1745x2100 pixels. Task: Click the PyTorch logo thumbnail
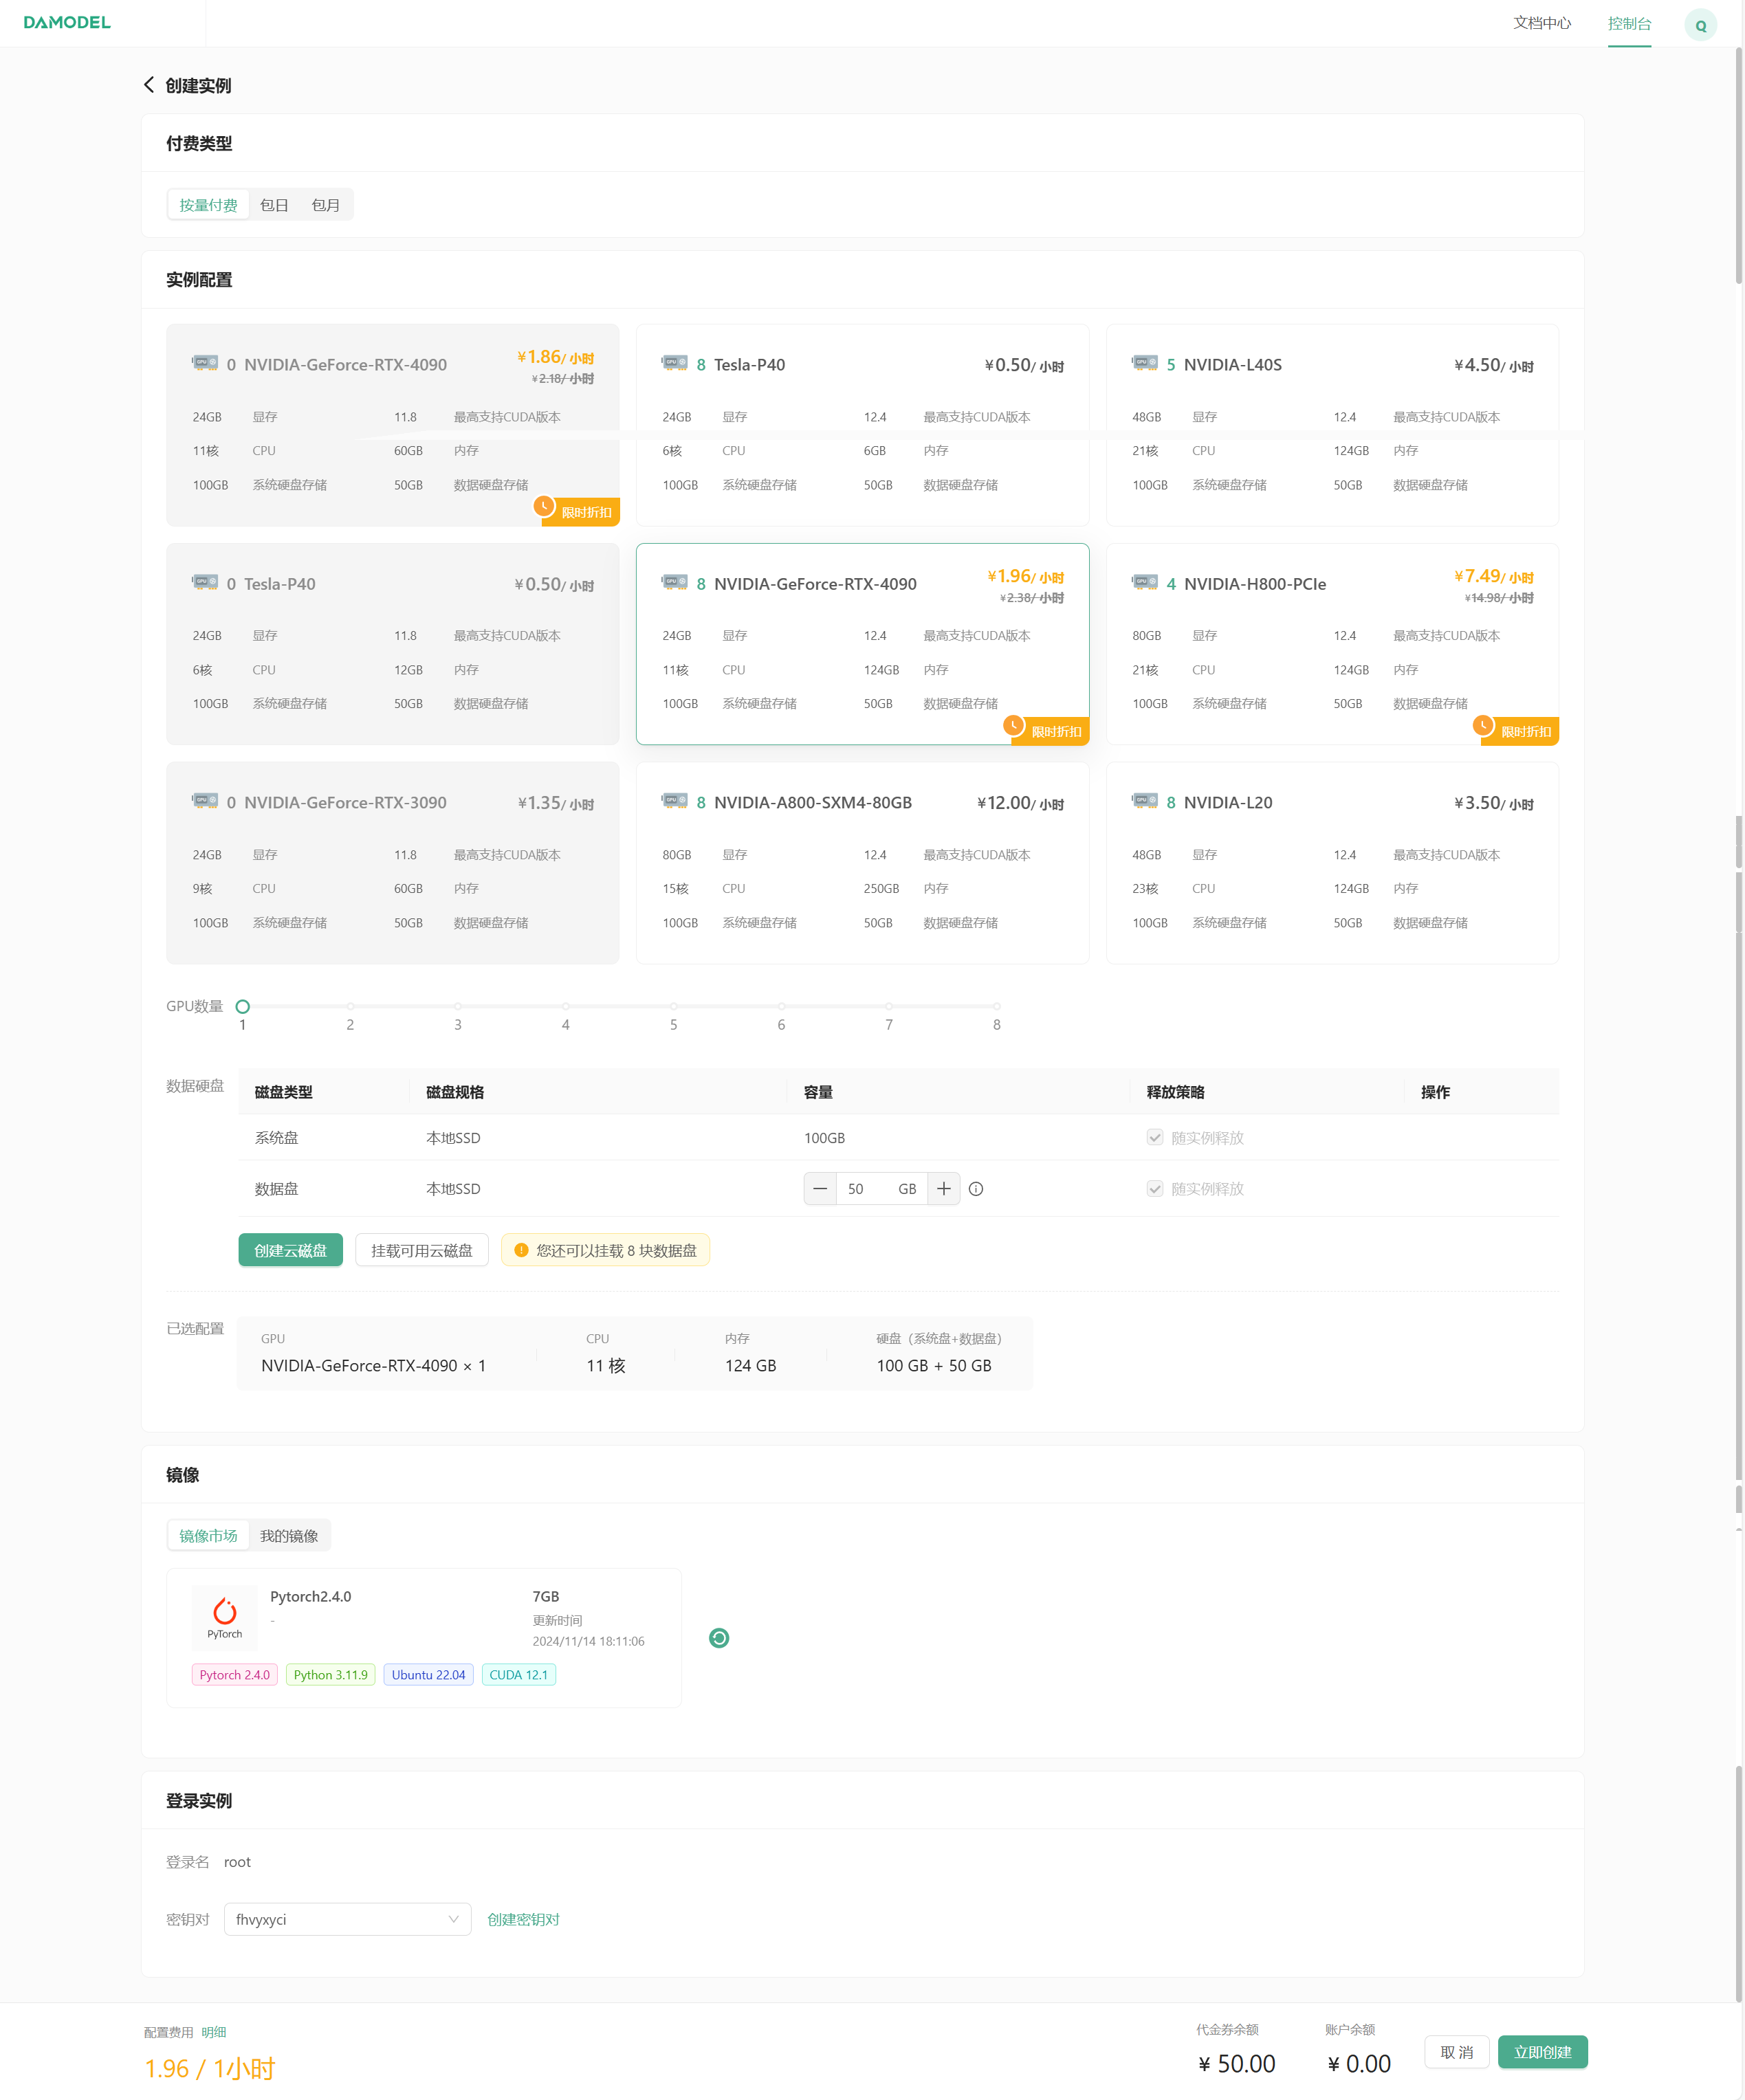(225, 1617)
